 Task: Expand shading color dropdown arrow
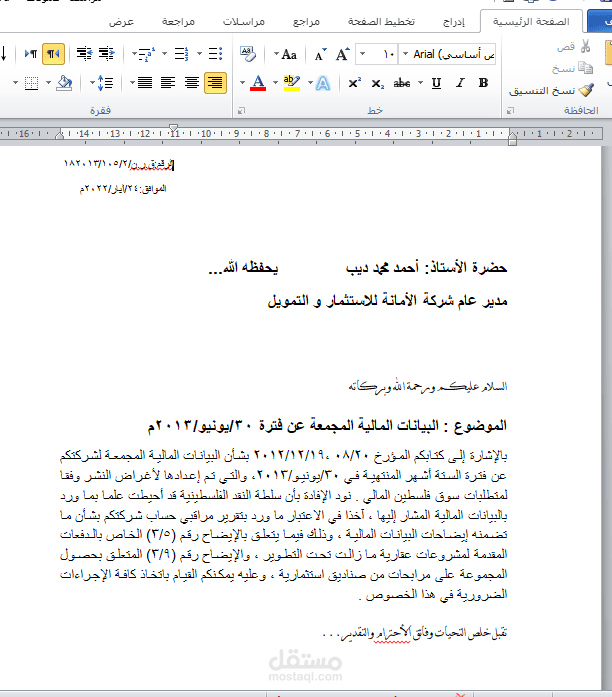click(x=48, y=83)
